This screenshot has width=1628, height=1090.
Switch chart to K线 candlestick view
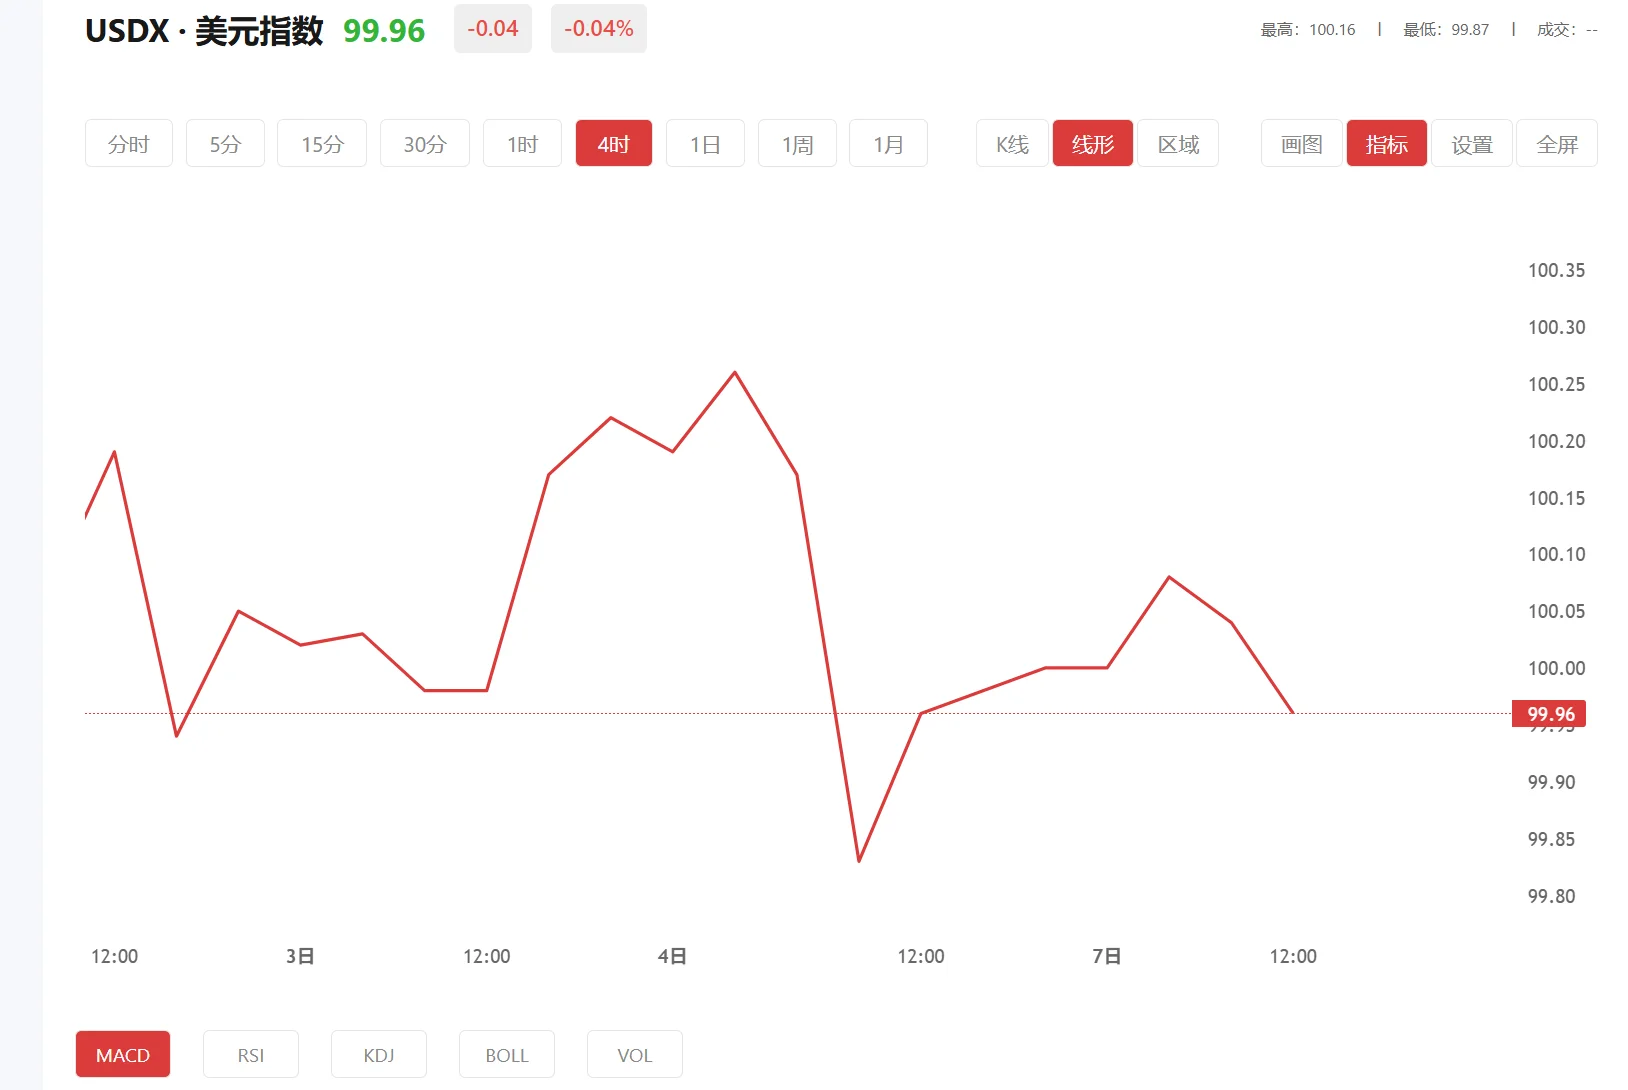[1010, 143]
